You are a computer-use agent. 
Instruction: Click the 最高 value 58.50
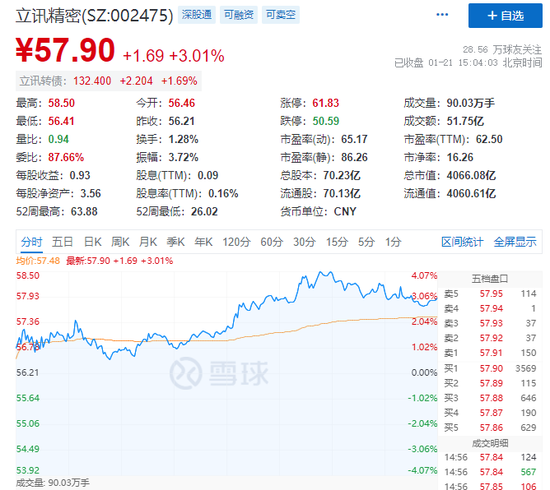[x=61, y=103]
